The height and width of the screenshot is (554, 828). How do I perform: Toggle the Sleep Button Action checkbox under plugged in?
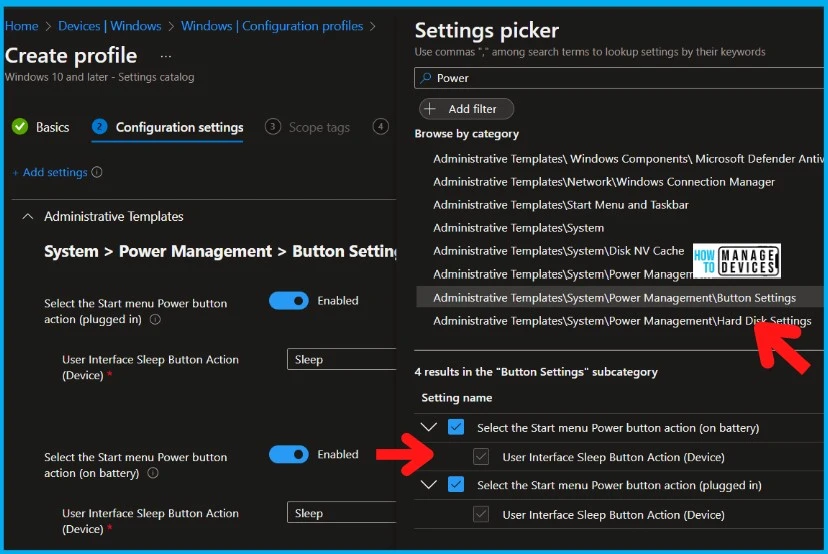tap(481, 514)
